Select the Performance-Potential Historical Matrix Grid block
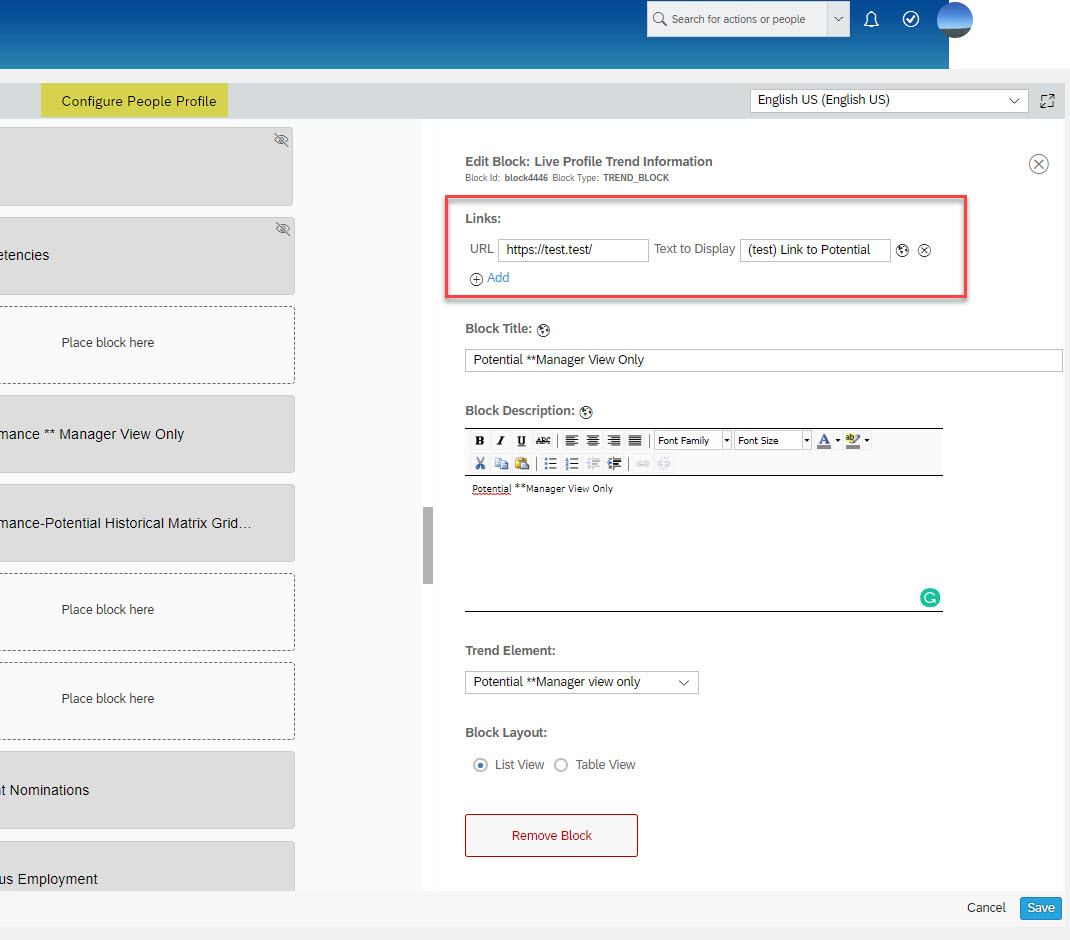 [147, 523]
